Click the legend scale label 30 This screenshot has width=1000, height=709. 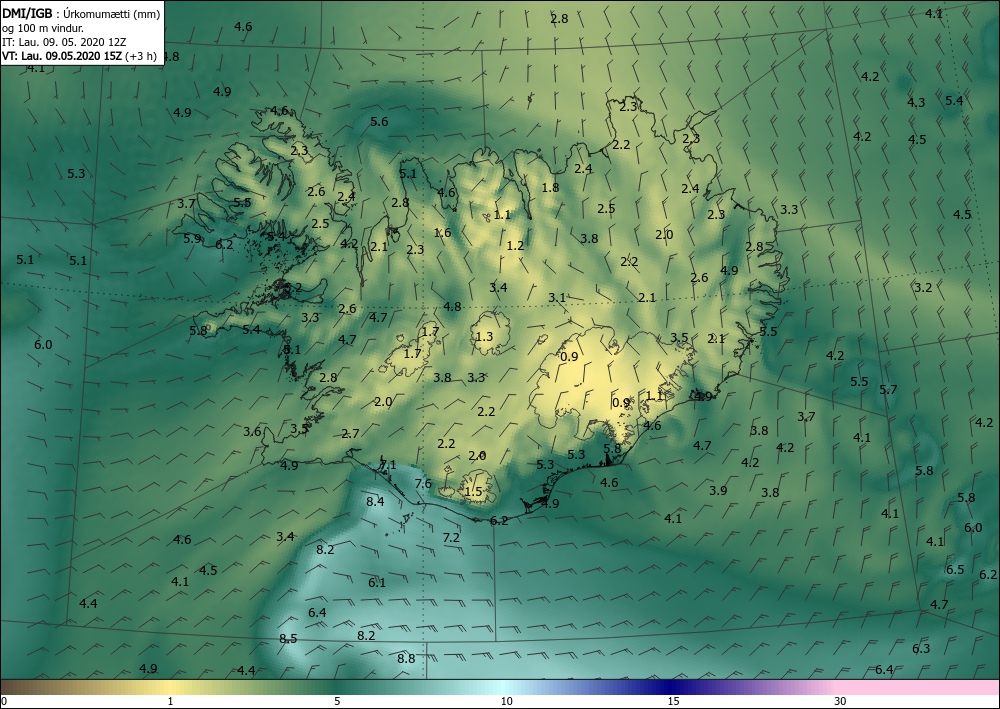841,701
